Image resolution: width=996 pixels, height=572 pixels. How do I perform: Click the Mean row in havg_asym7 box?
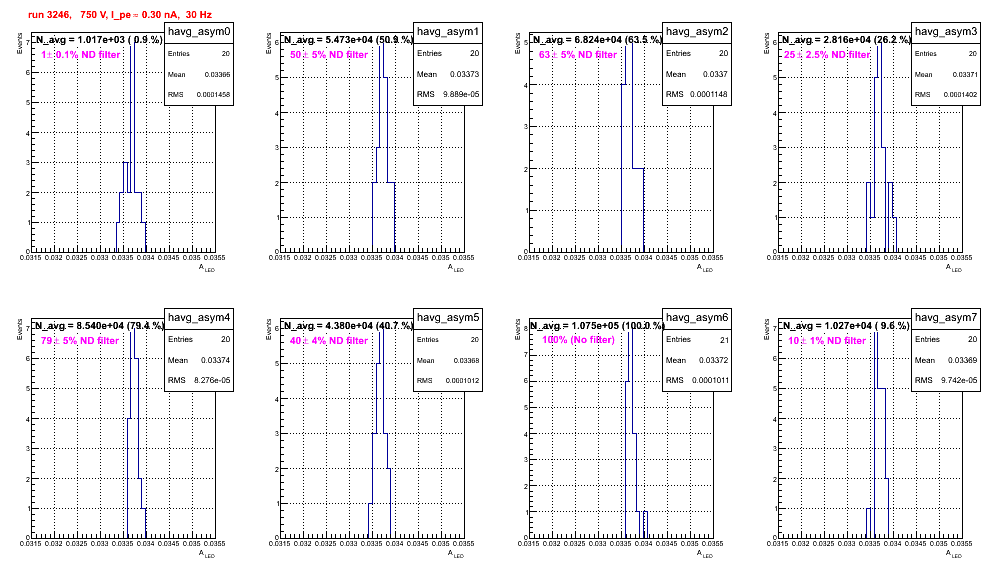coord(946,360)
